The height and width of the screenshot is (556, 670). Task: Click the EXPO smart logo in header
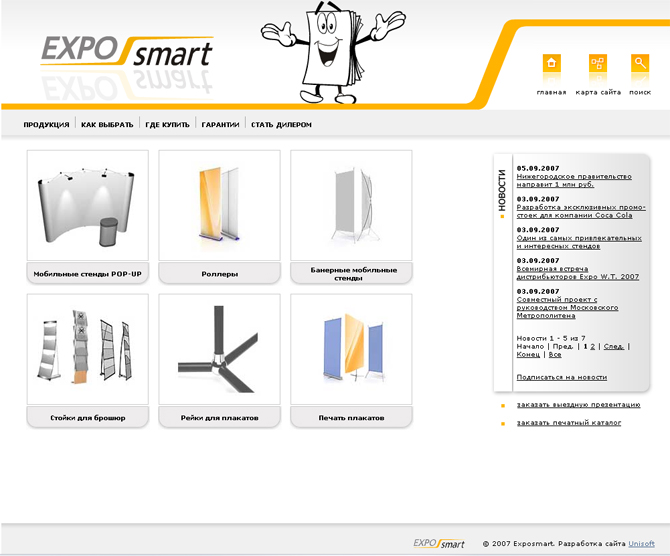pyautogui.click(x=127, y=52)
